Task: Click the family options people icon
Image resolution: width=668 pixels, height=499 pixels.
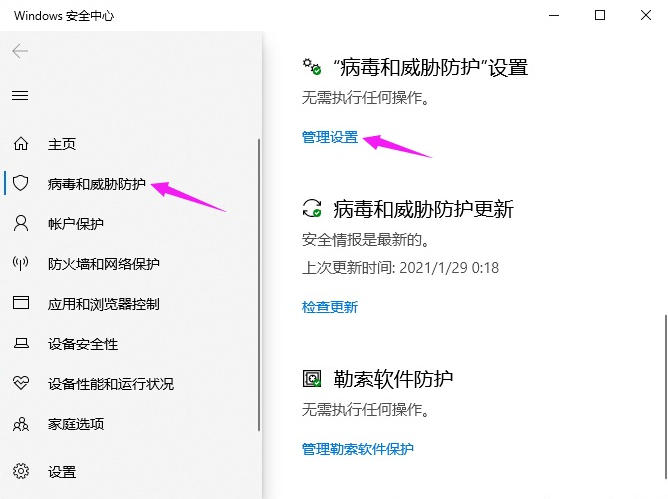Action: click(x=20, y=424)
